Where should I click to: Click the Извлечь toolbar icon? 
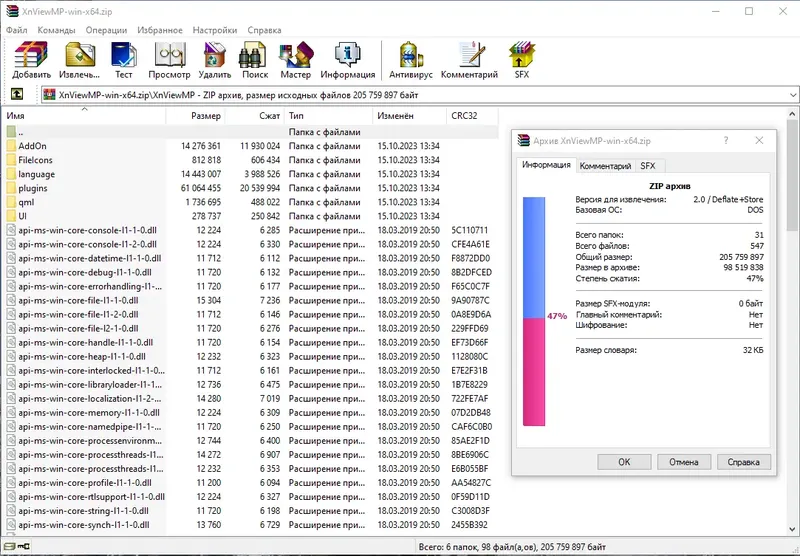coord(79,55)
